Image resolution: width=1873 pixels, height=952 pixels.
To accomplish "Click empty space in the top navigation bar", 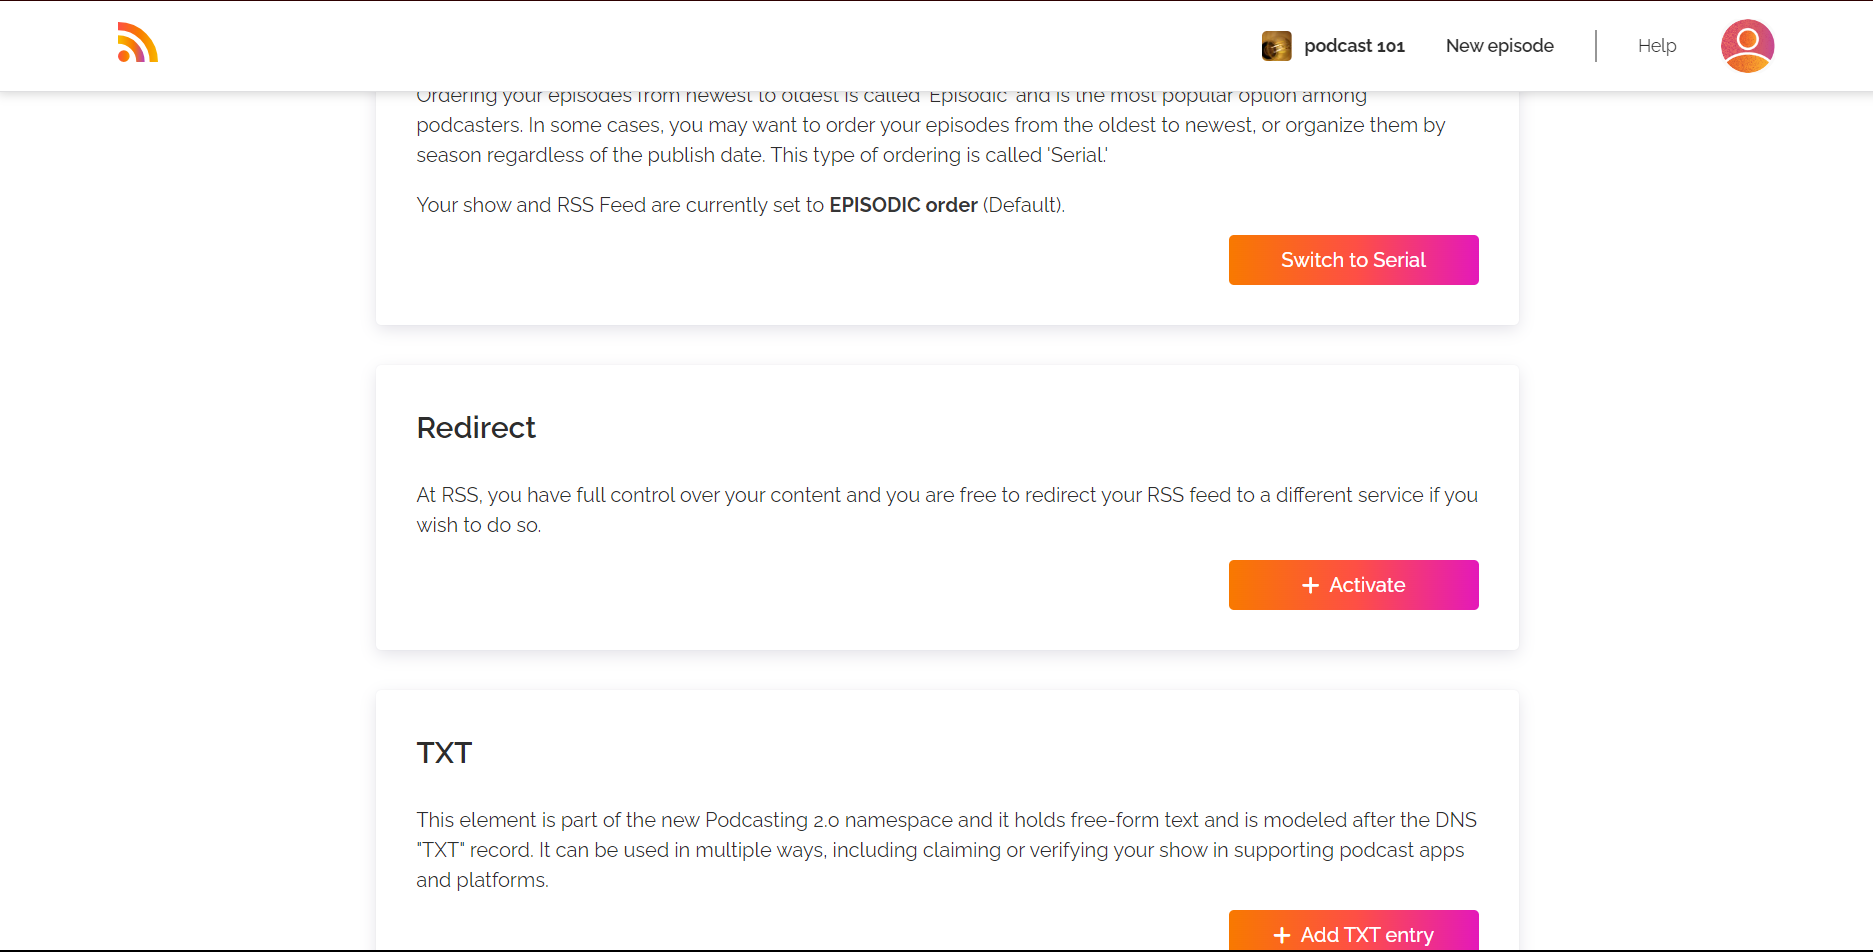I will click(700, 46).
